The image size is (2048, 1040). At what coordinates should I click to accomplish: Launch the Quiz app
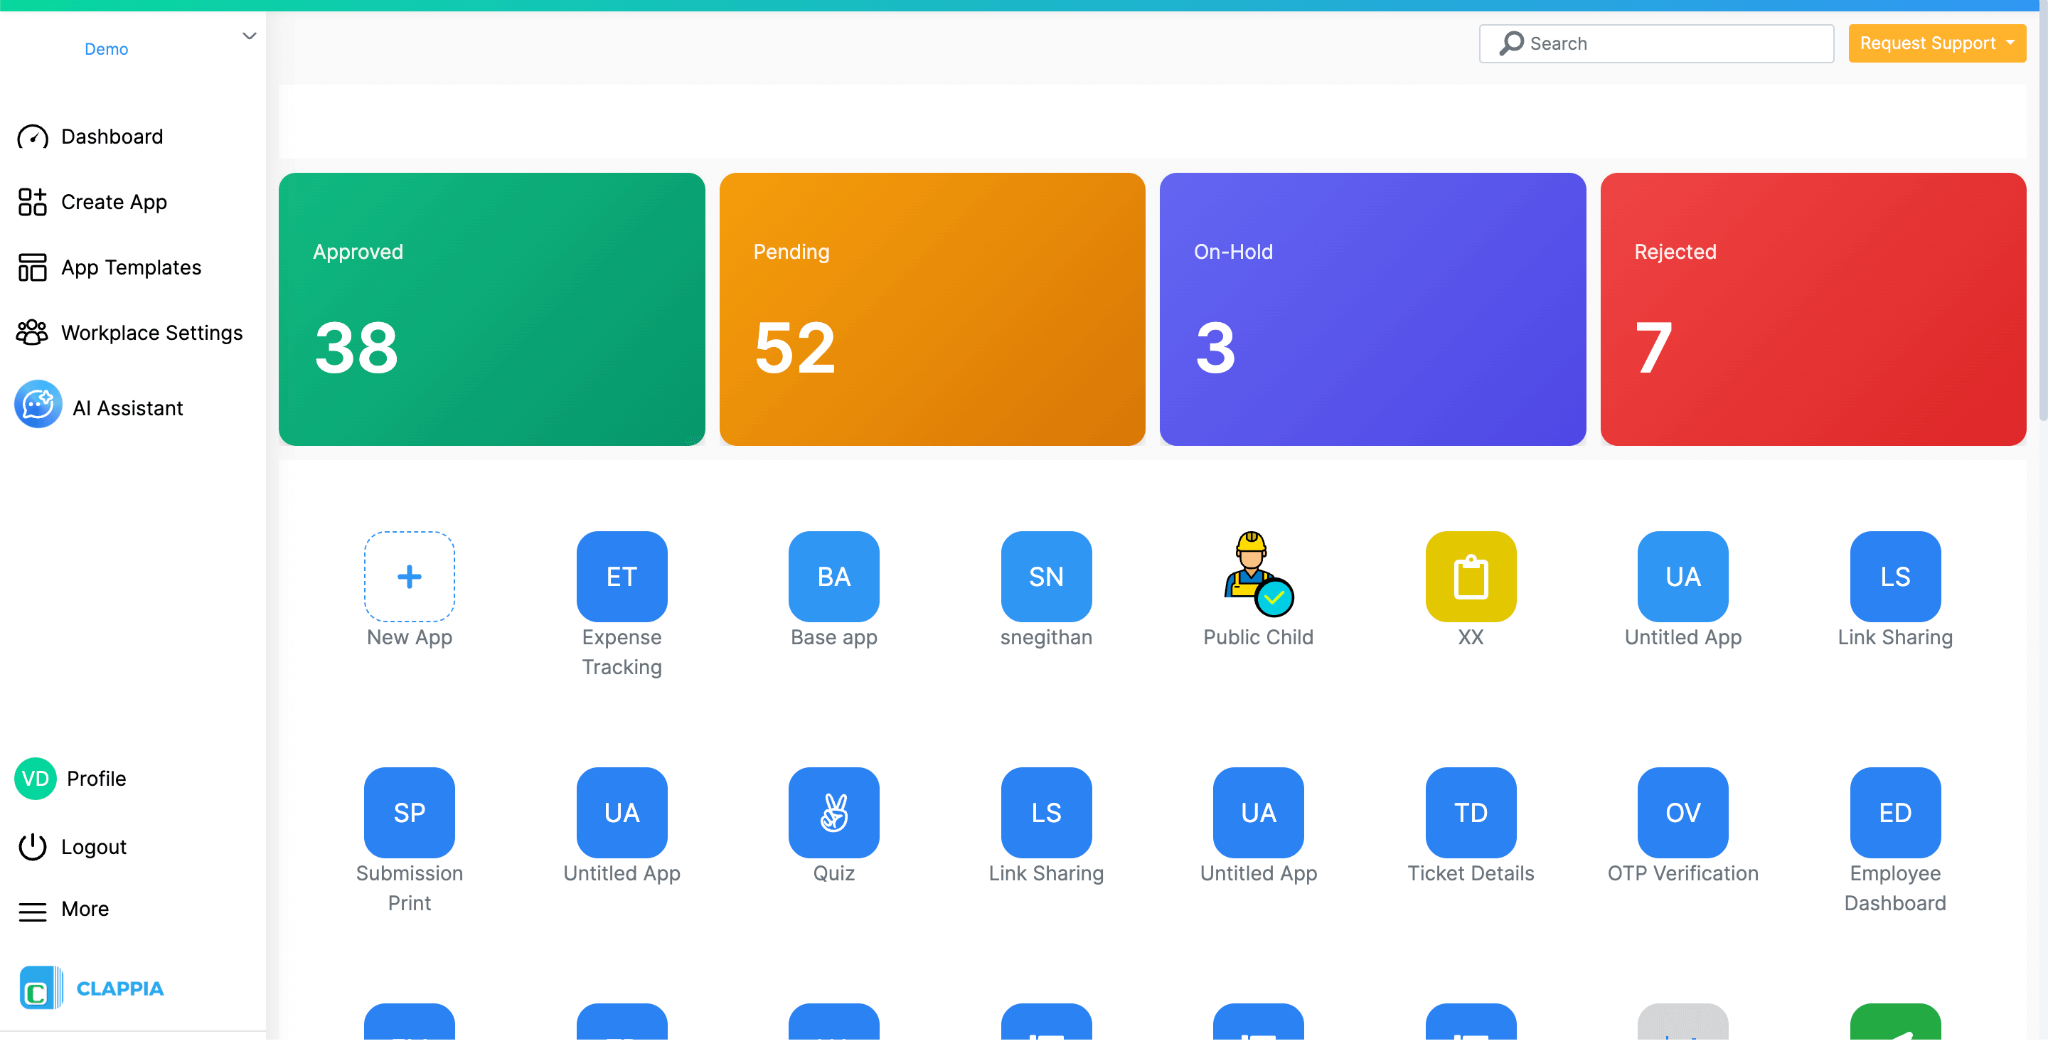[833, 812]
